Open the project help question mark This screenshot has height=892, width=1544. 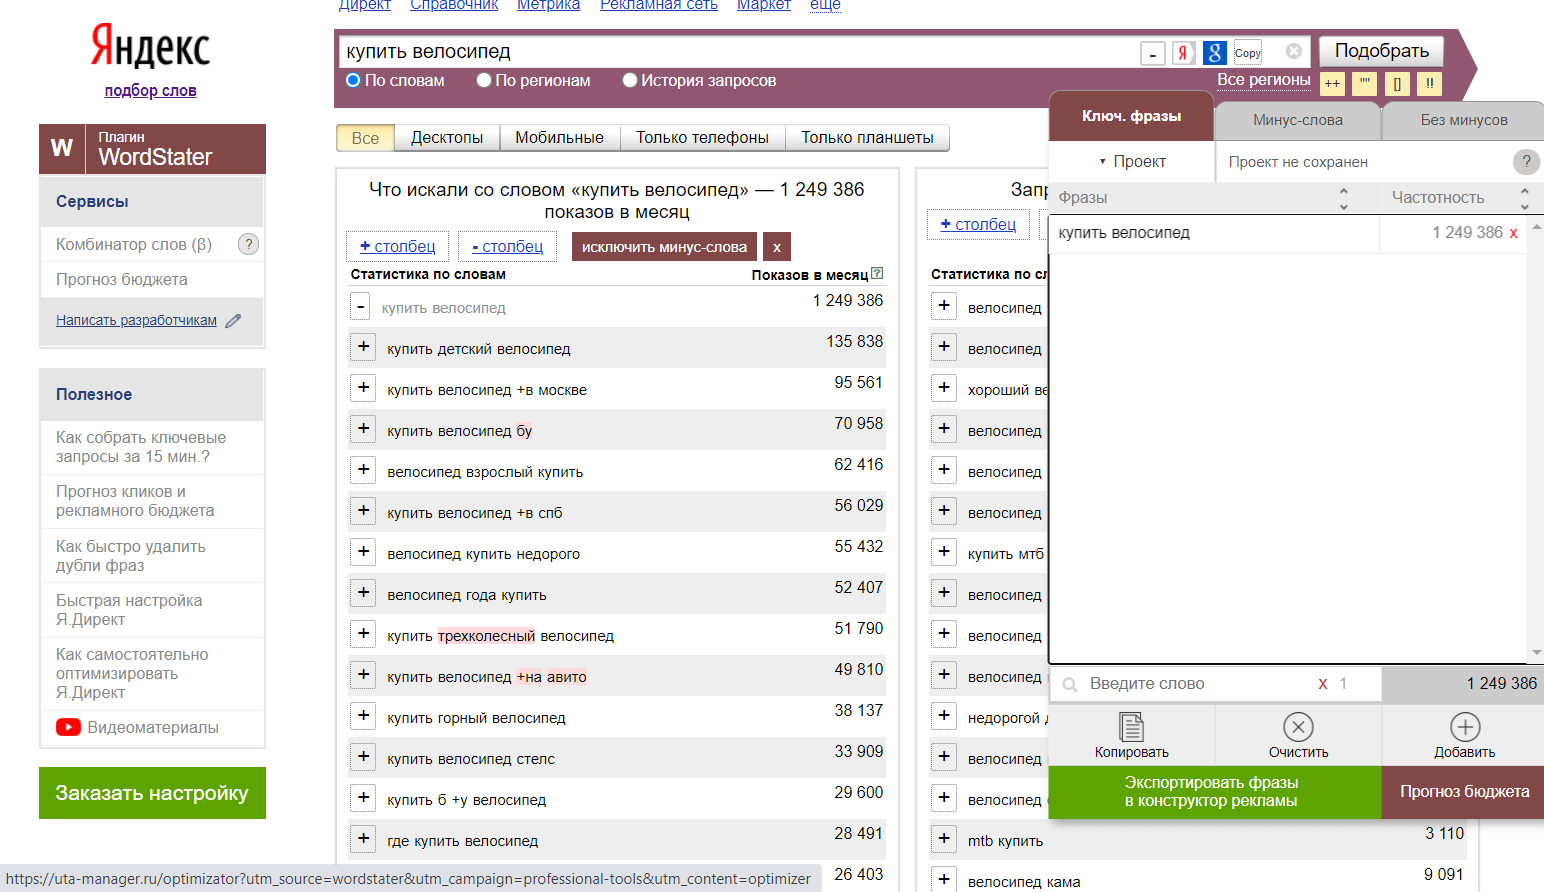tap(1526, 162)
